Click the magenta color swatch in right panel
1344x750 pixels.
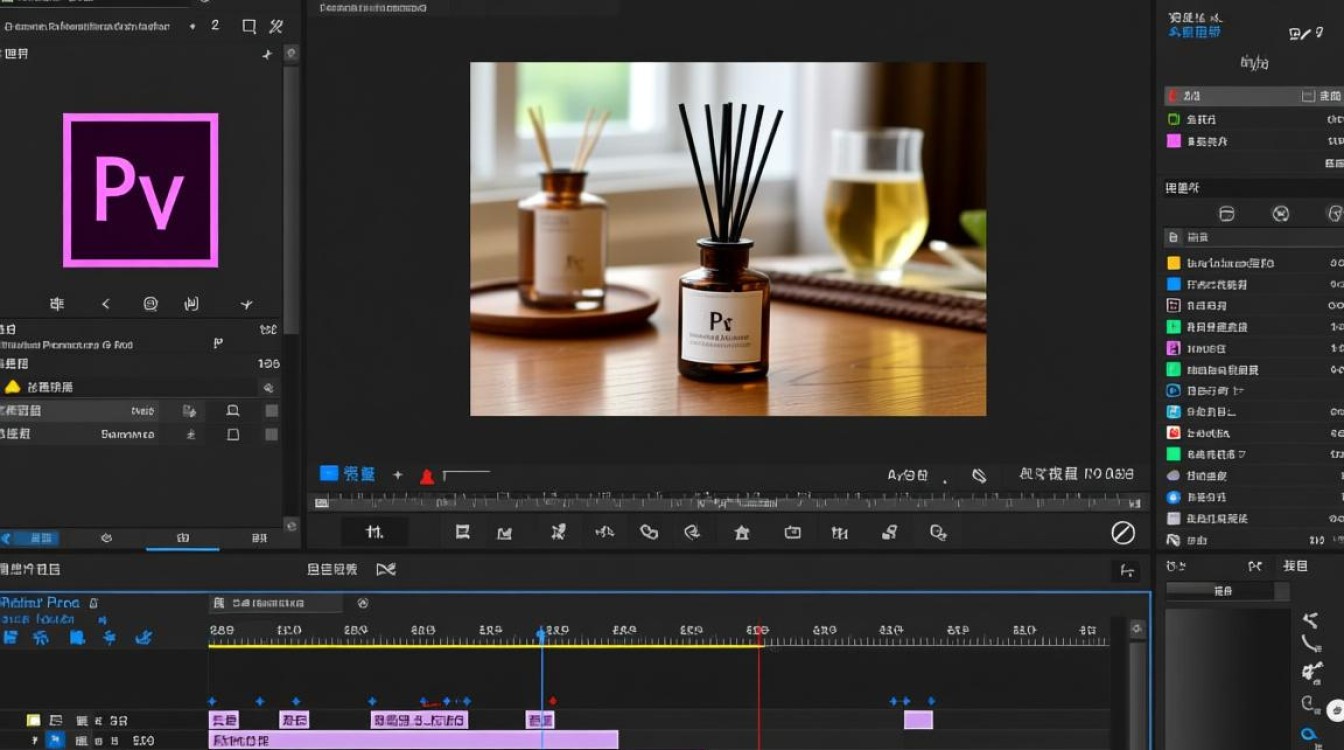[x=1174, y=141]
